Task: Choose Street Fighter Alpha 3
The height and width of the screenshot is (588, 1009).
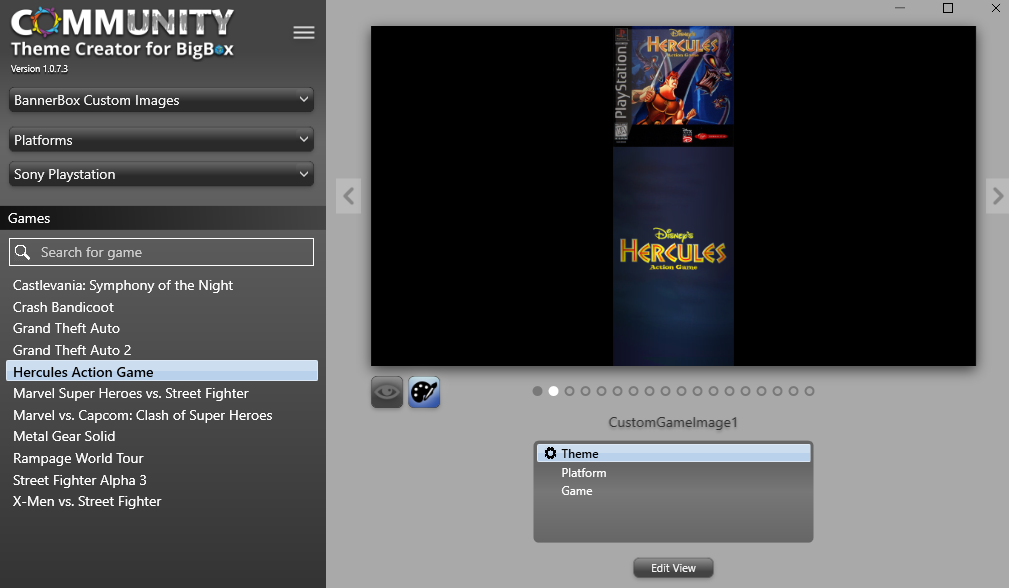Action: [80, 480]
